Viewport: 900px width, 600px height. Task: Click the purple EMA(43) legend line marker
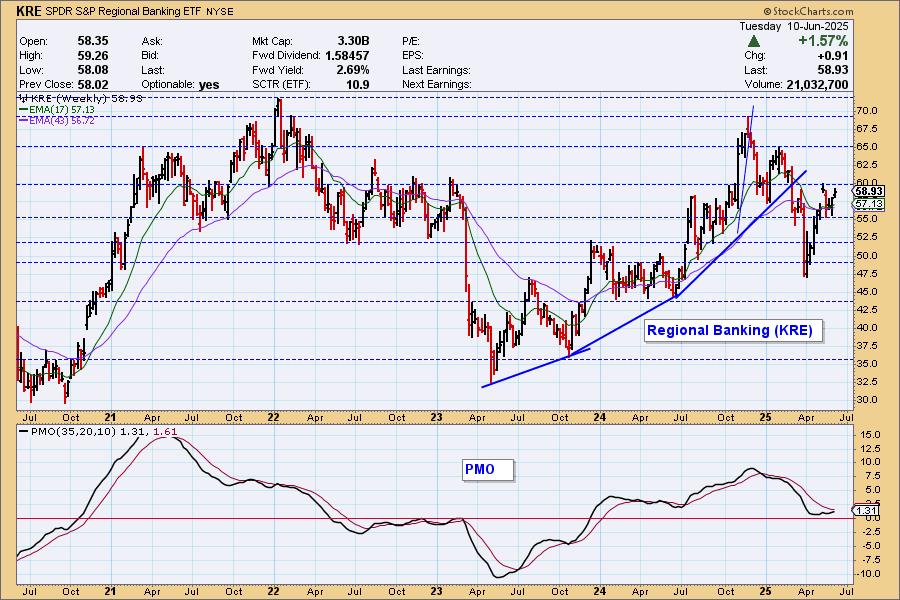tap(24, 121)
